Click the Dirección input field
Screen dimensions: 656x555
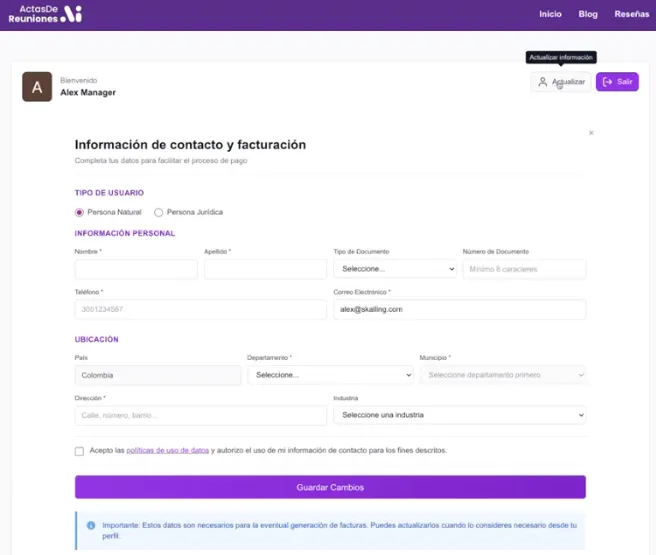(x=200, y=415)
